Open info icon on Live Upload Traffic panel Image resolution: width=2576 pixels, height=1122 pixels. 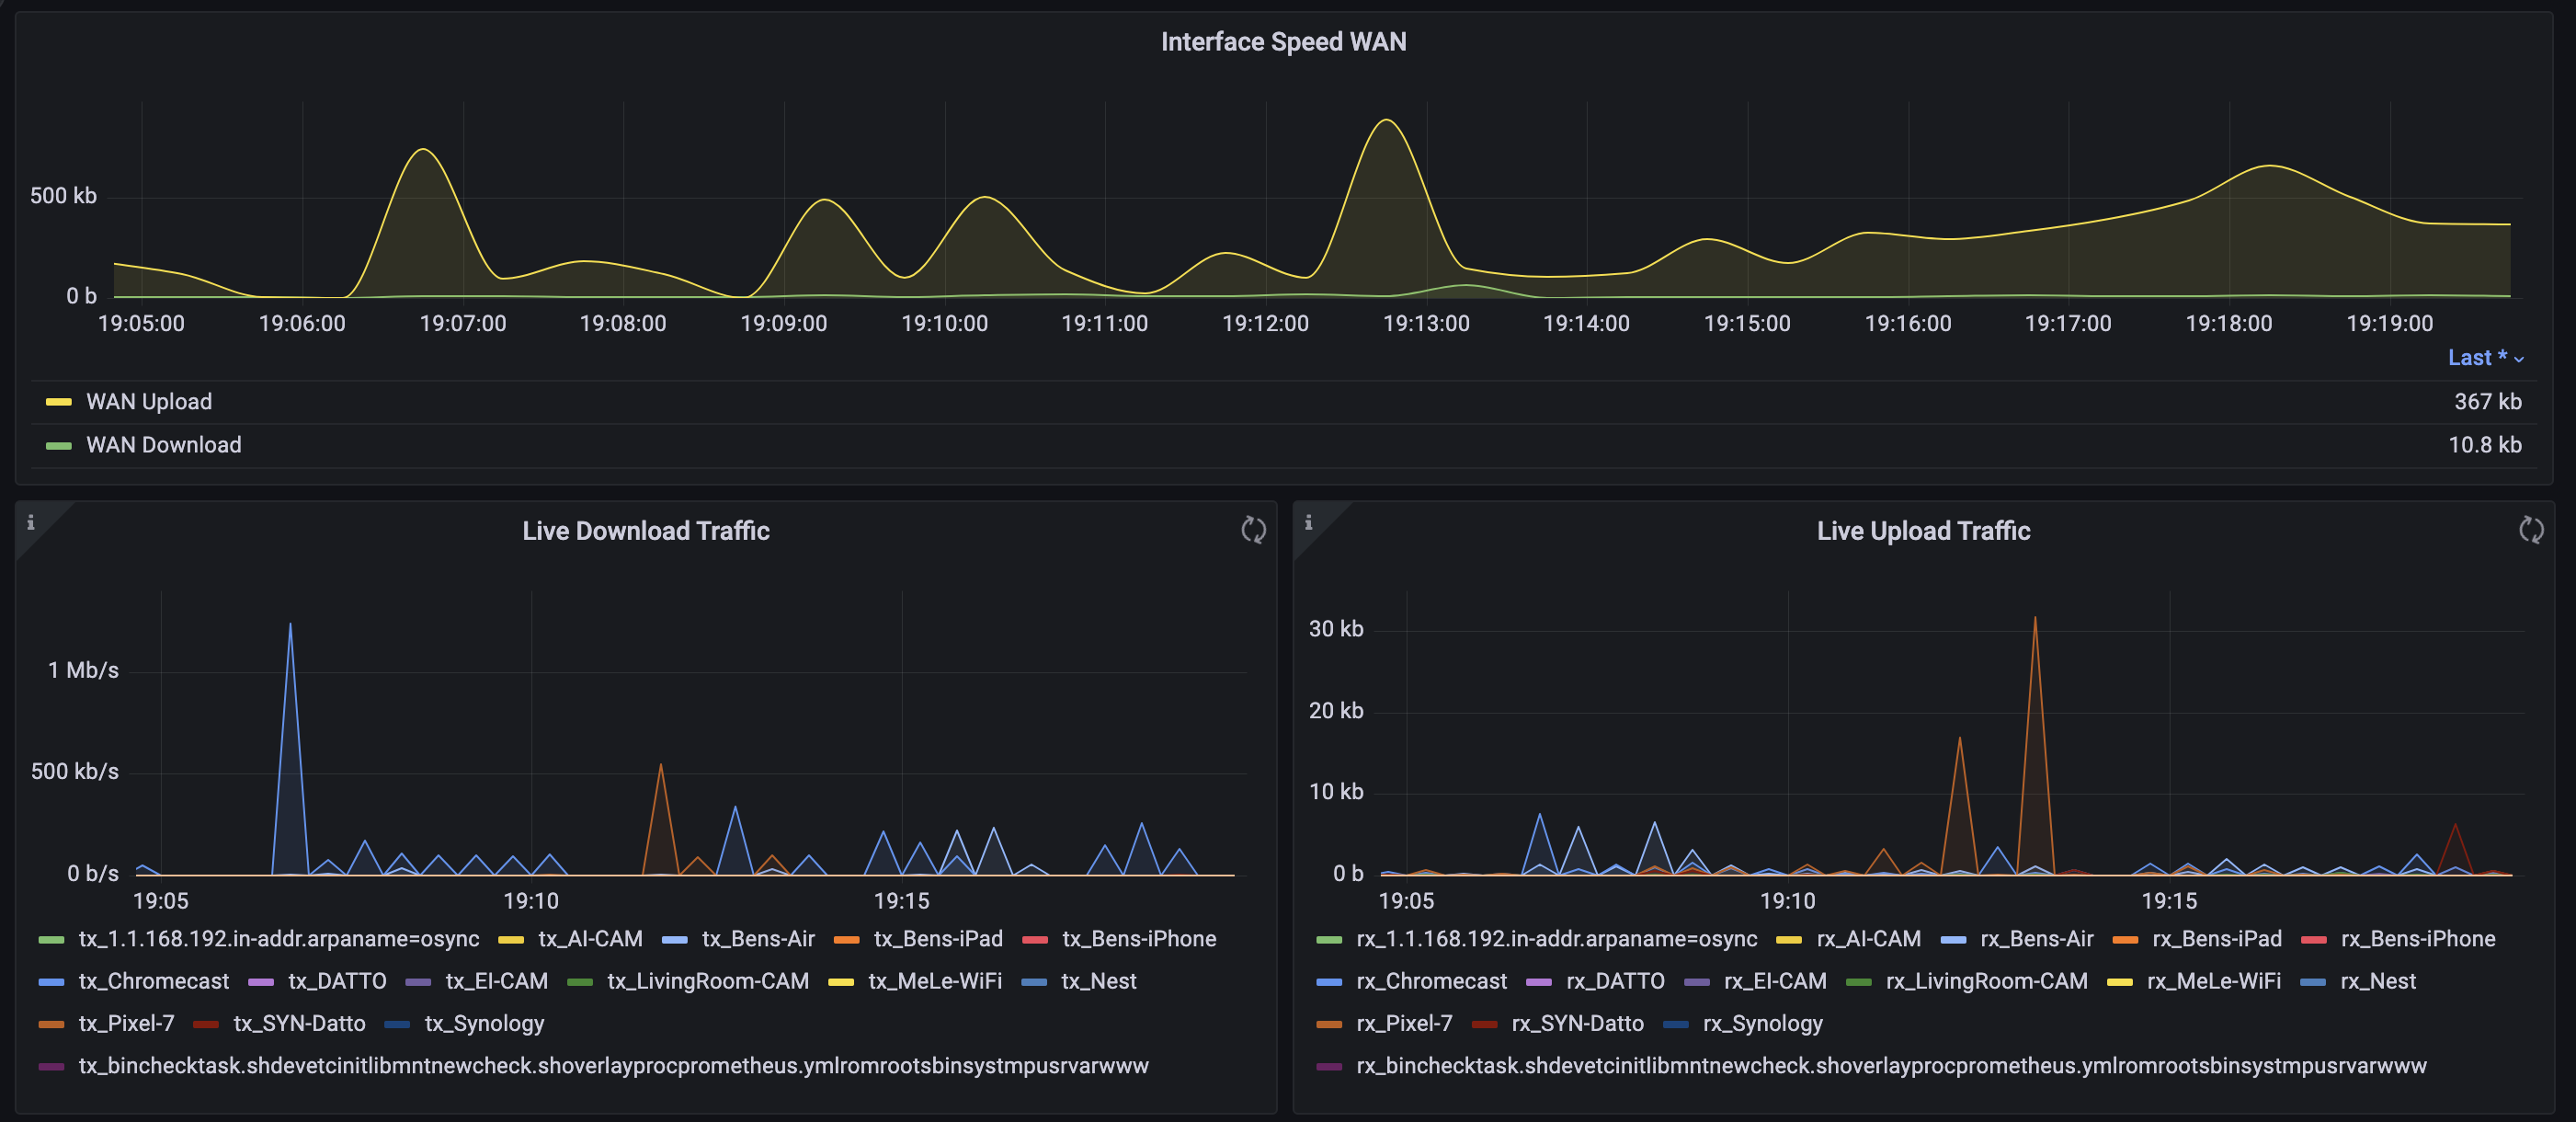1308,522
